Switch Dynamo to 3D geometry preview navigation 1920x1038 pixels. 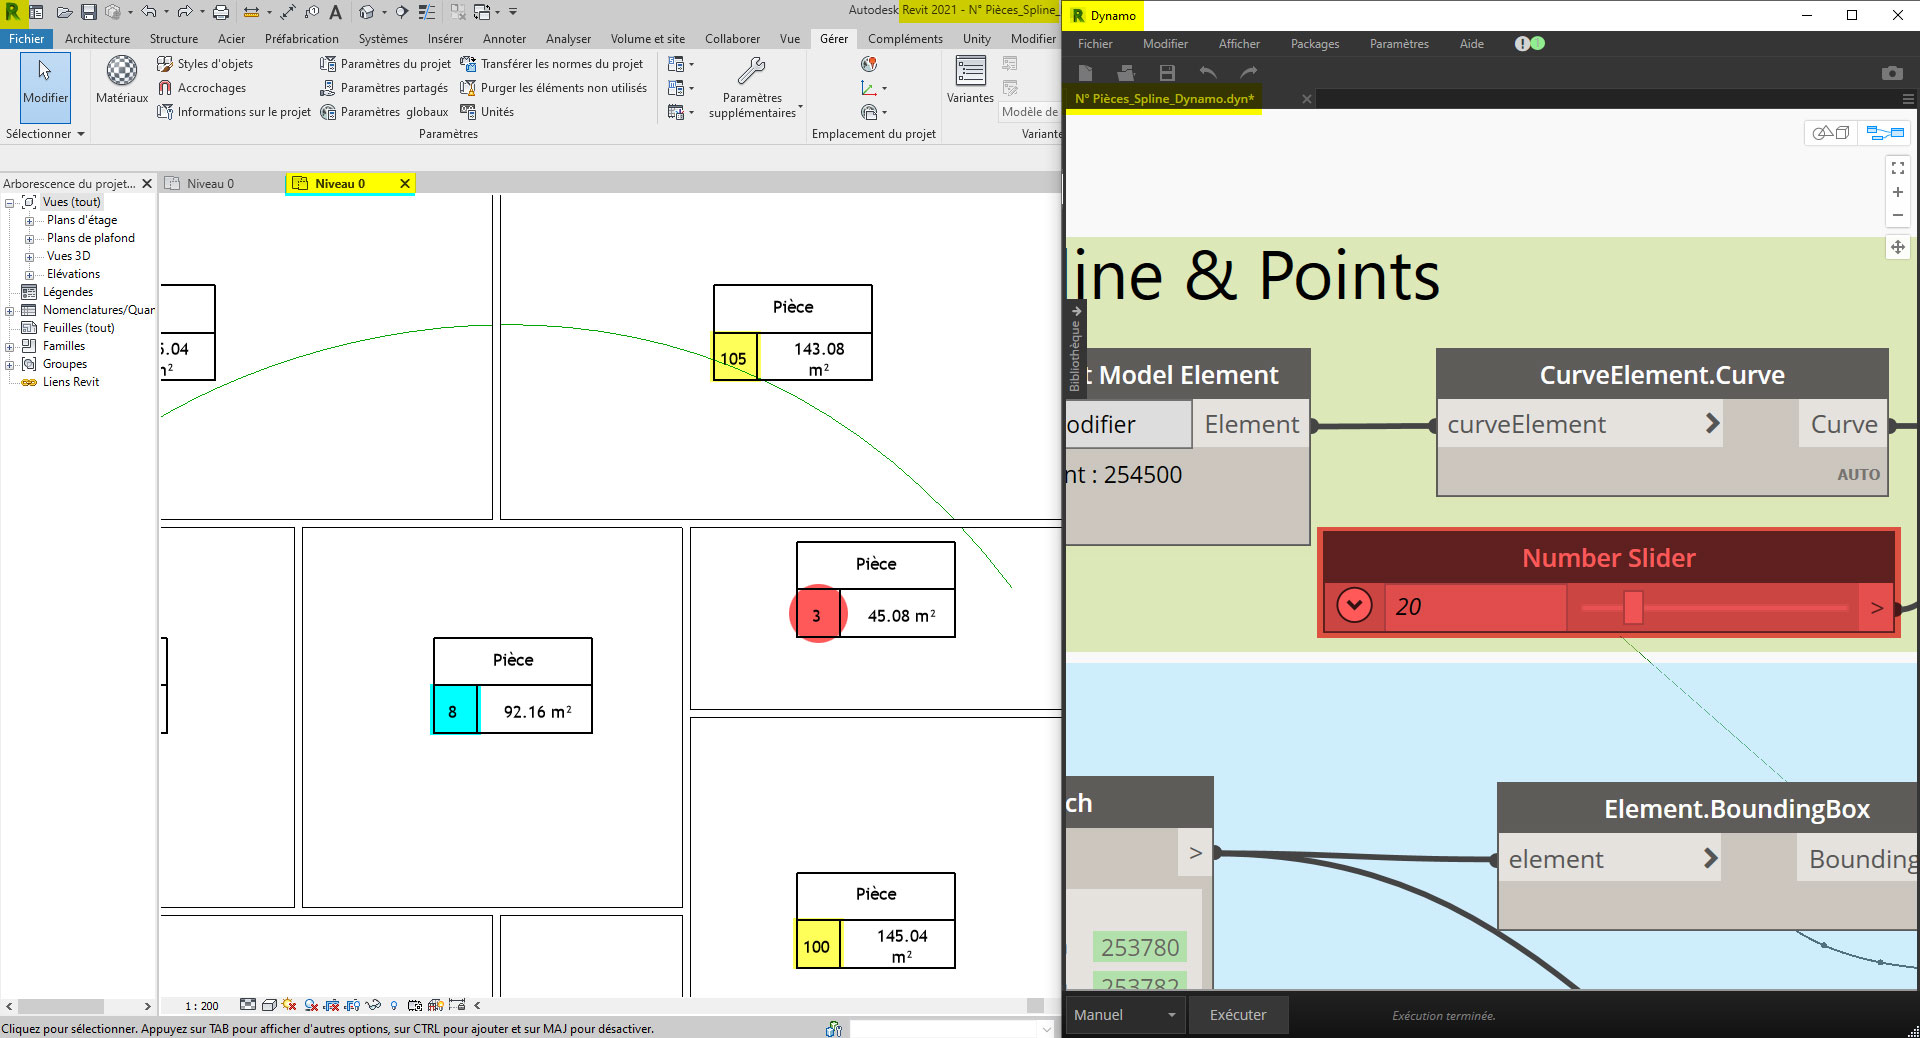(1831, 133)
